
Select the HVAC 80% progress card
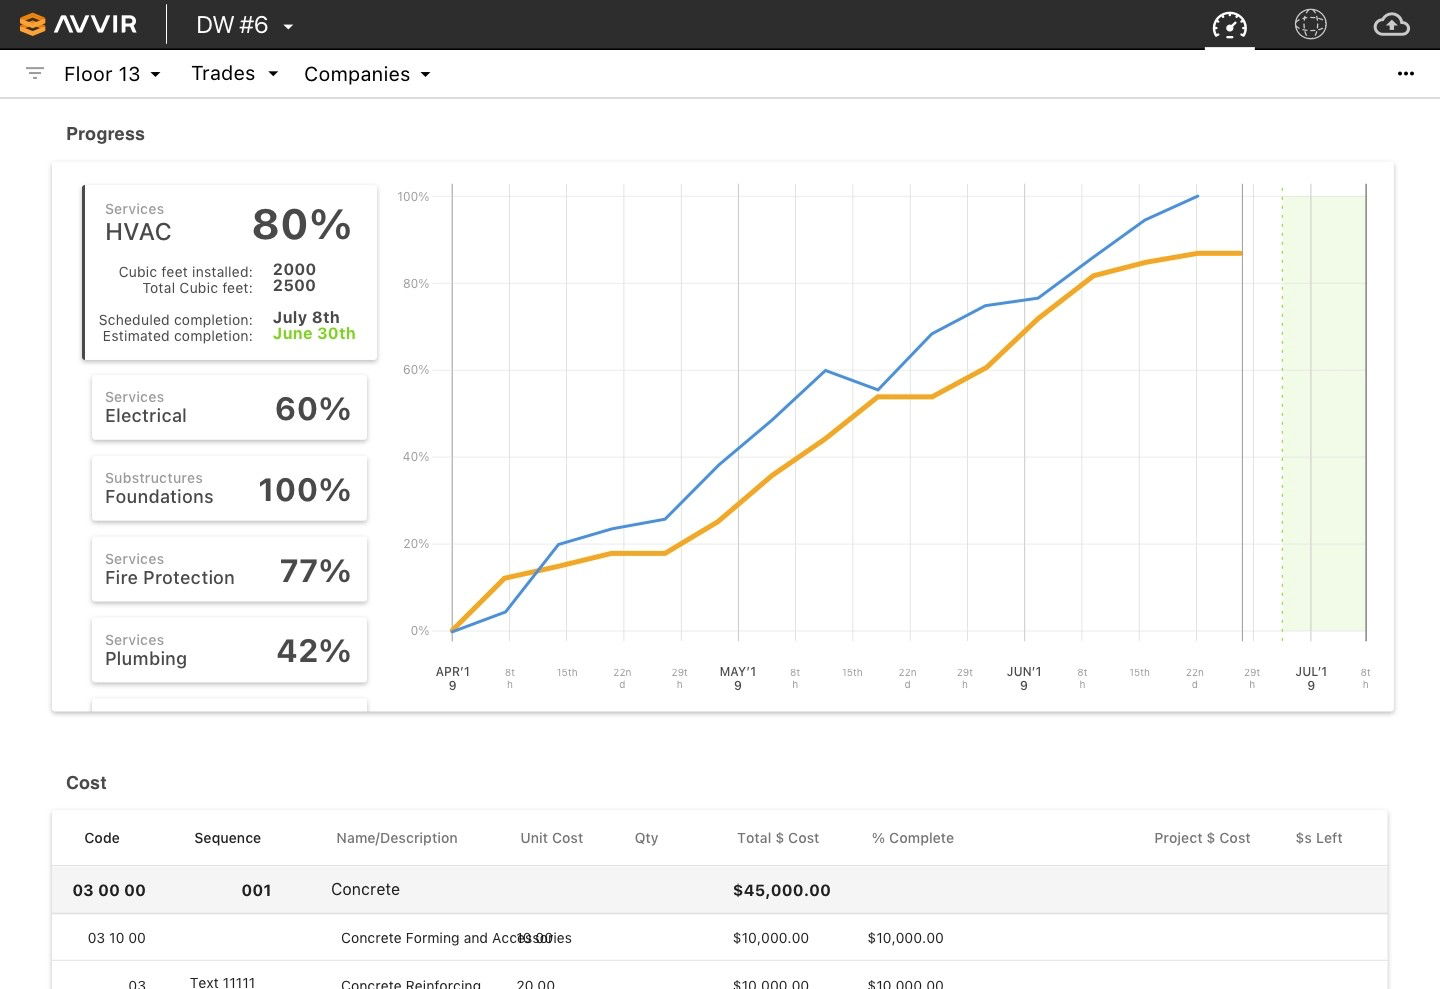coord(229,272)
